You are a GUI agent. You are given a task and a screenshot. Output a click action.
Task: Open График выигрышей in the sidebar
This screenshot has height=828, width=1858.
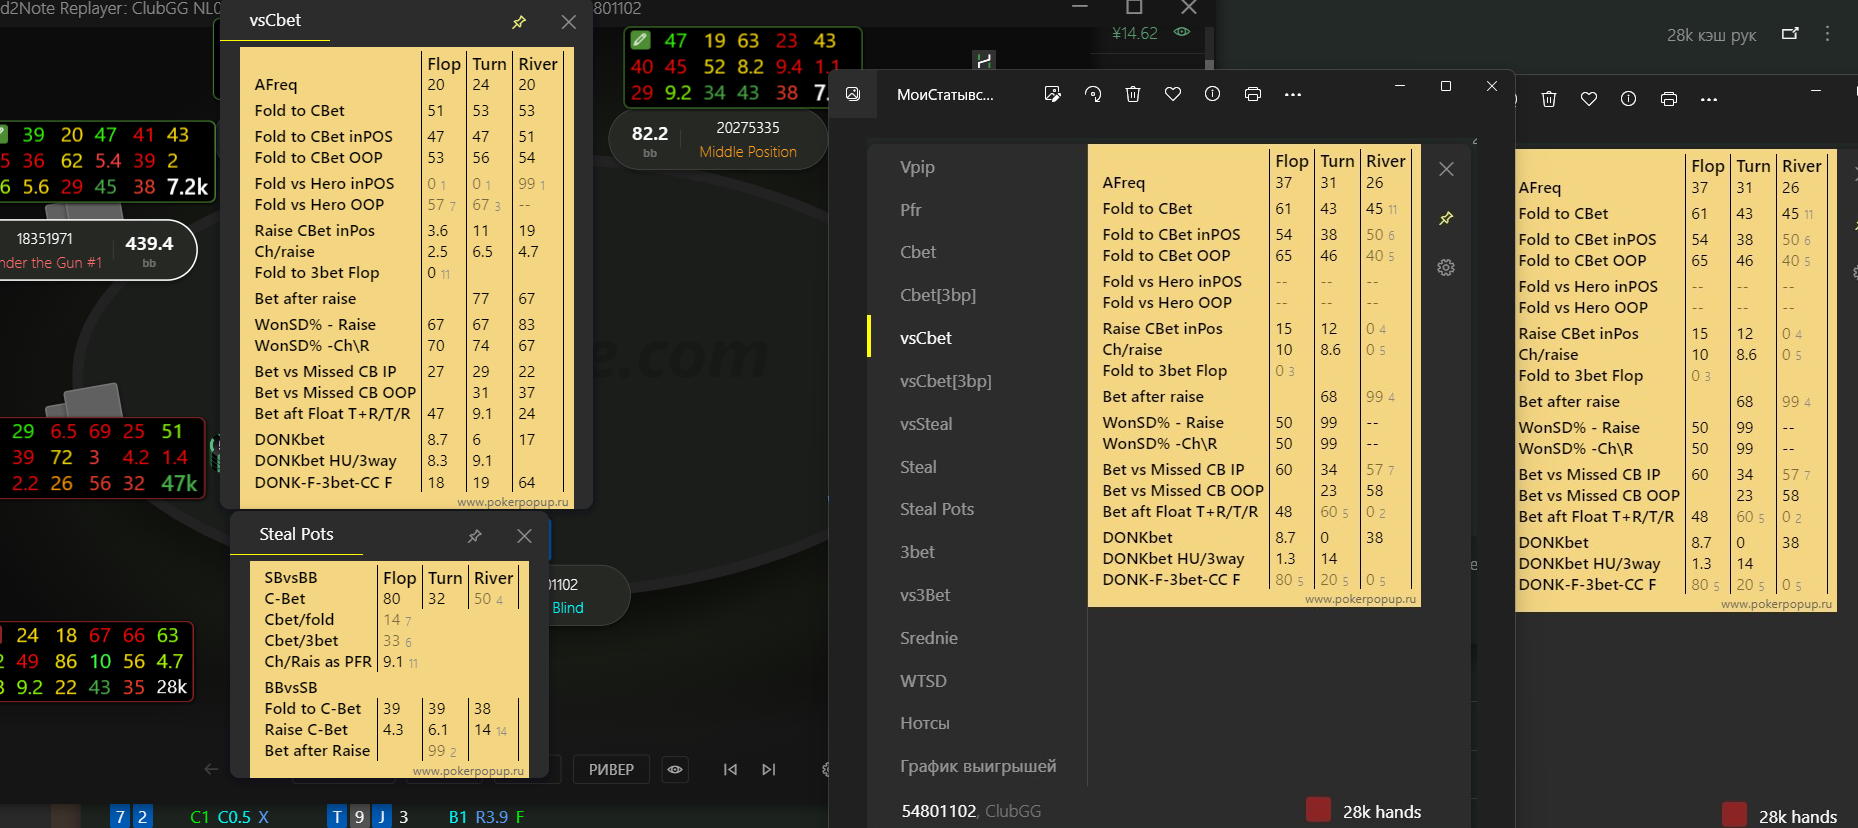[x=978, y=766]
